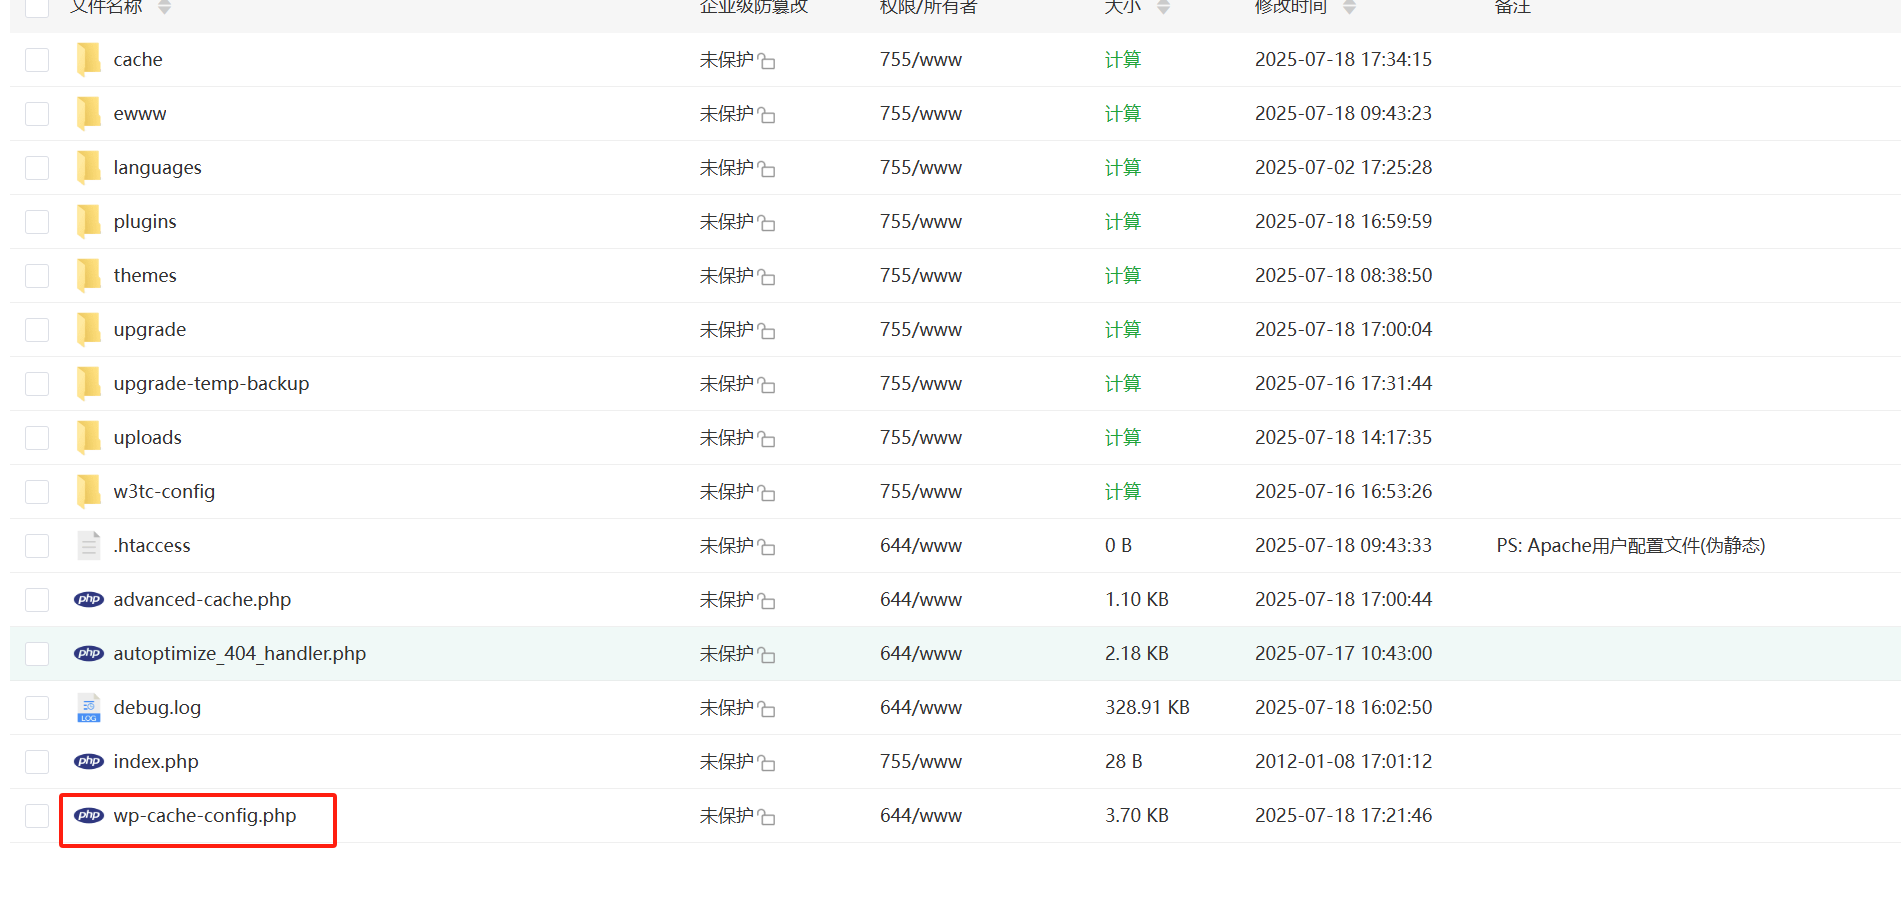
Task: Sort the list by file name arrows
Action: [164, 7]
